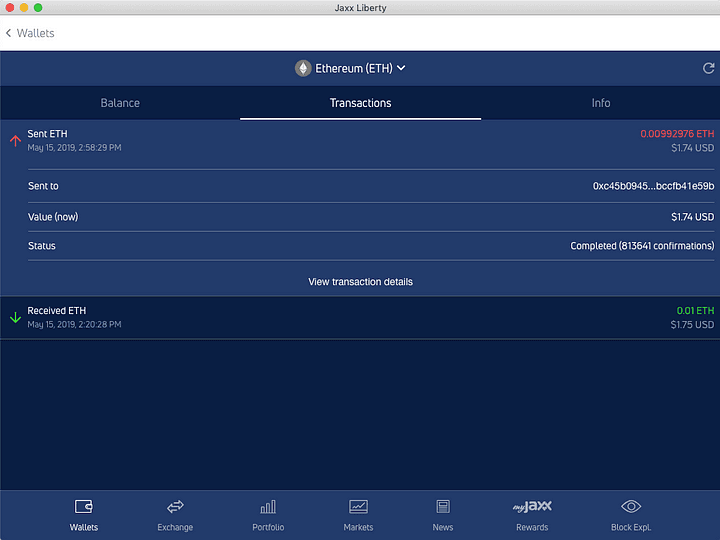This screenshot has width=720, height=540.
Task: Open the Block Explorer eye icon
Action: click(x=631, y=506)
